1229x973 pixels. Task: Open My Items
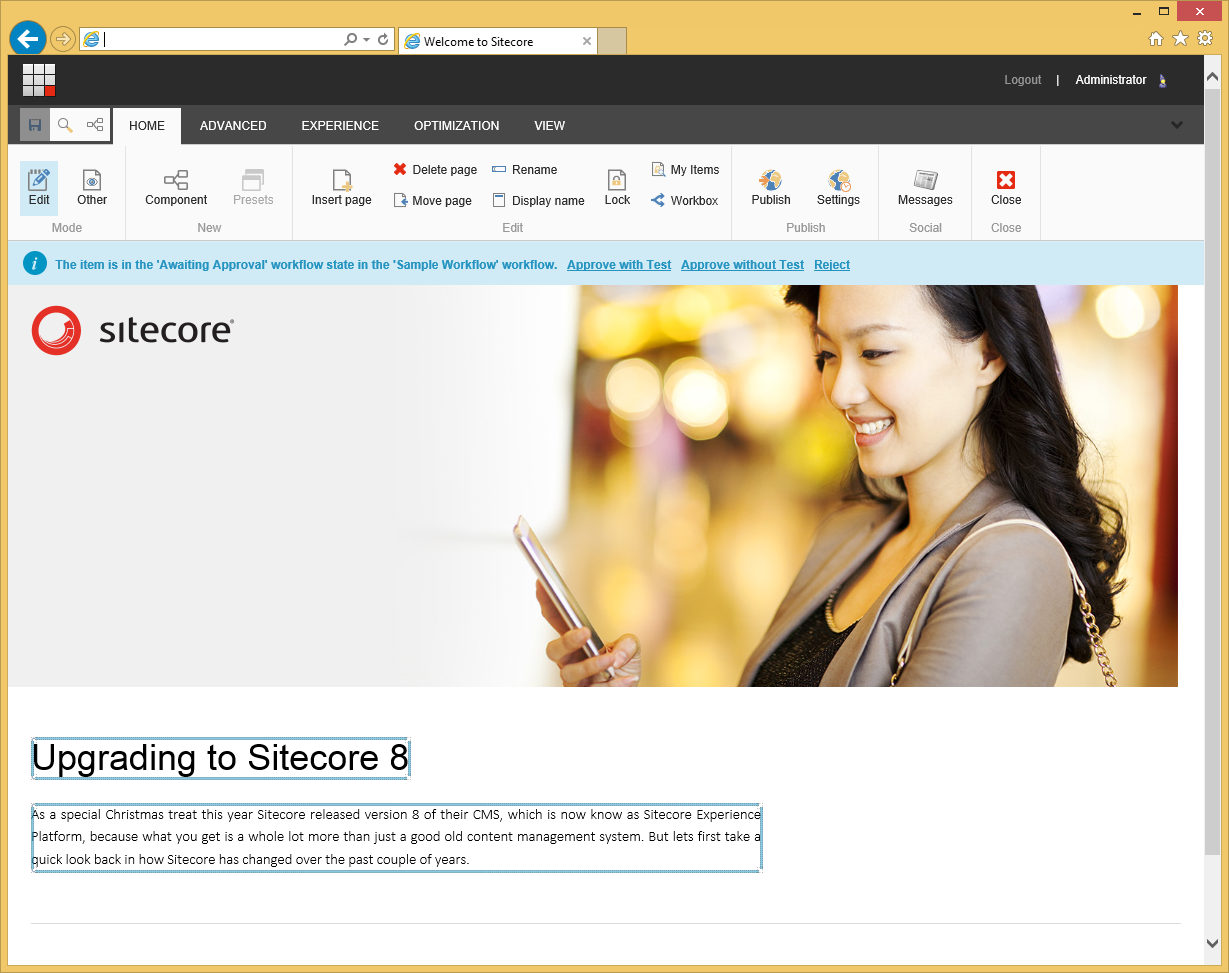pos(685,170)
